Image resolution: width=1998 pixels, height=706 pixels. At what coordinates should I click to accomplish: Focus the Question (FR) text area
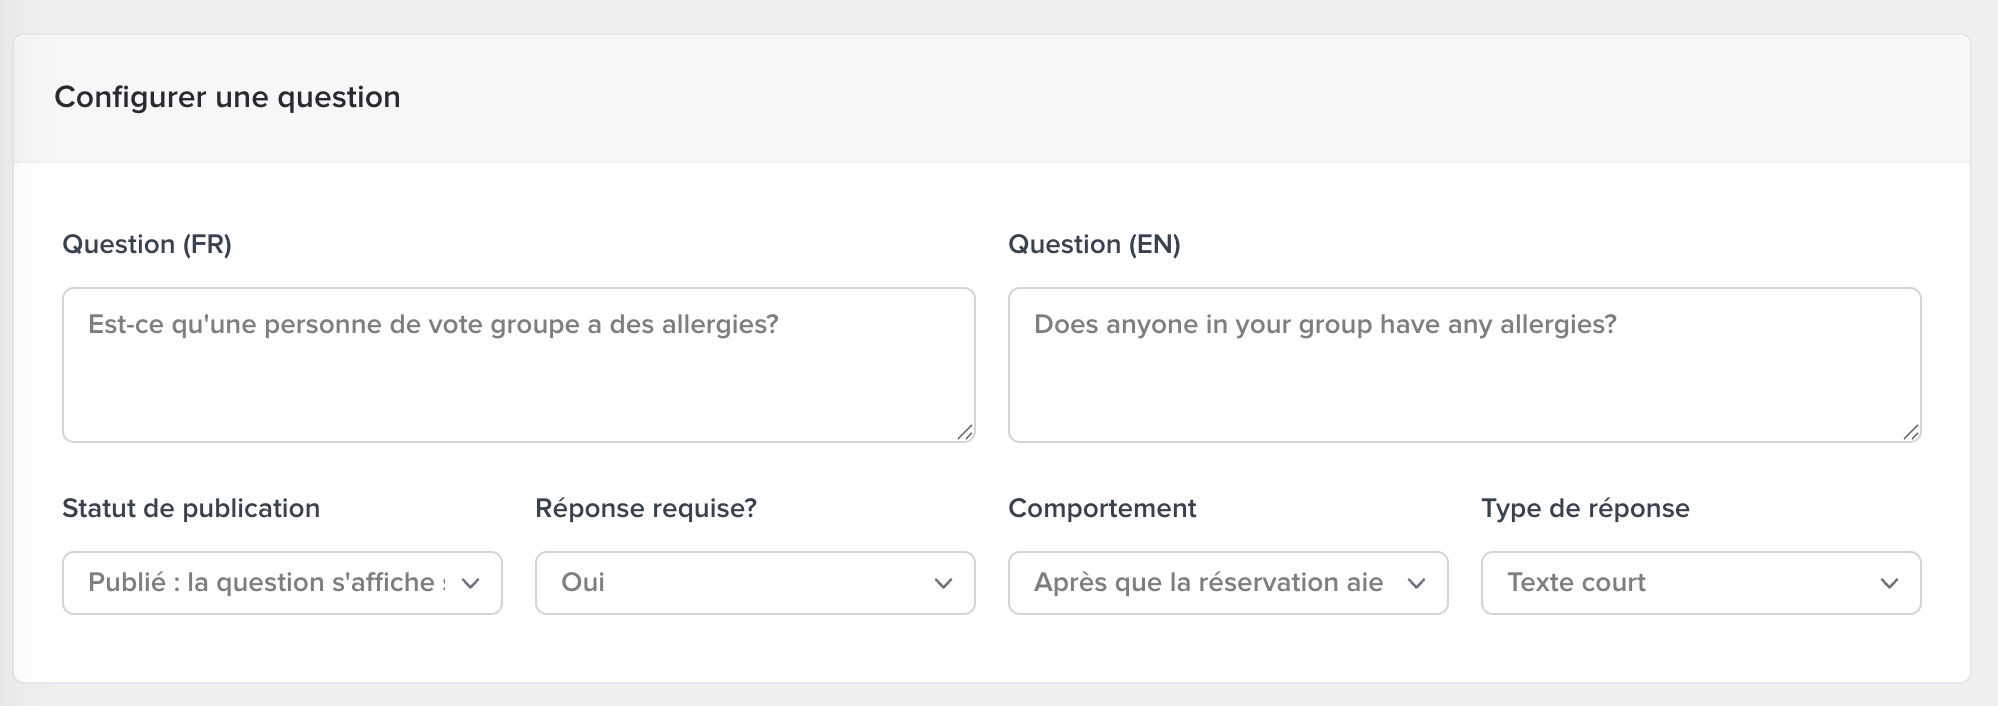point(518,380)
